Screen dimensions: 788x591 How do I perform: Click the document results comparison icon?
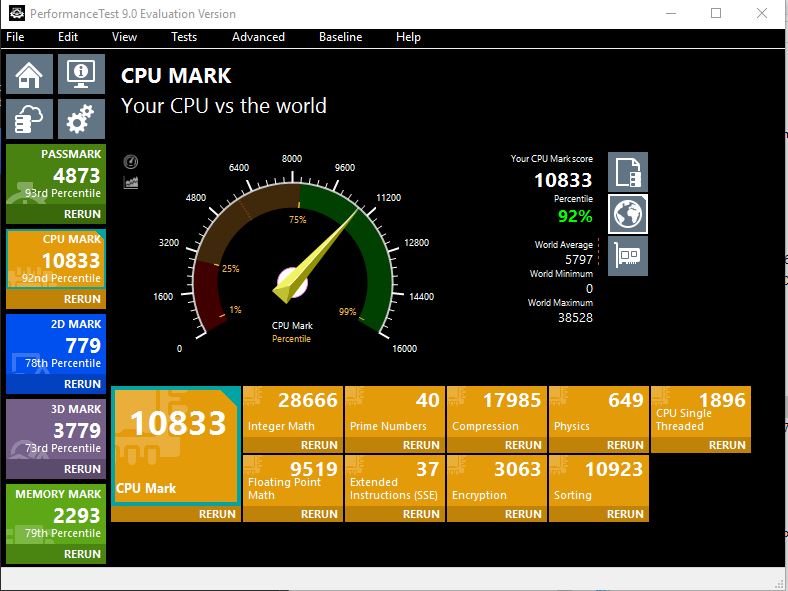point(628,172)
